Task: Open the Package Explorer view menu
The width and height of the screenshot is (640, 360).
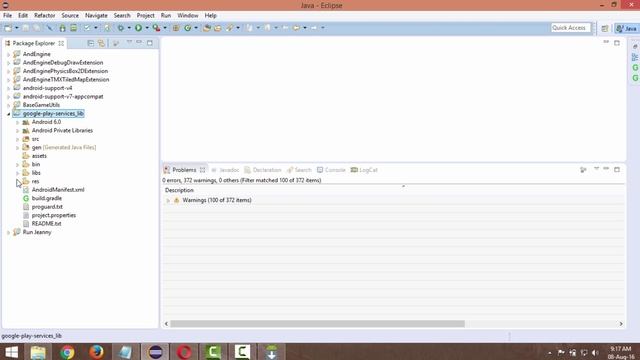Action: tap(129, 42)
